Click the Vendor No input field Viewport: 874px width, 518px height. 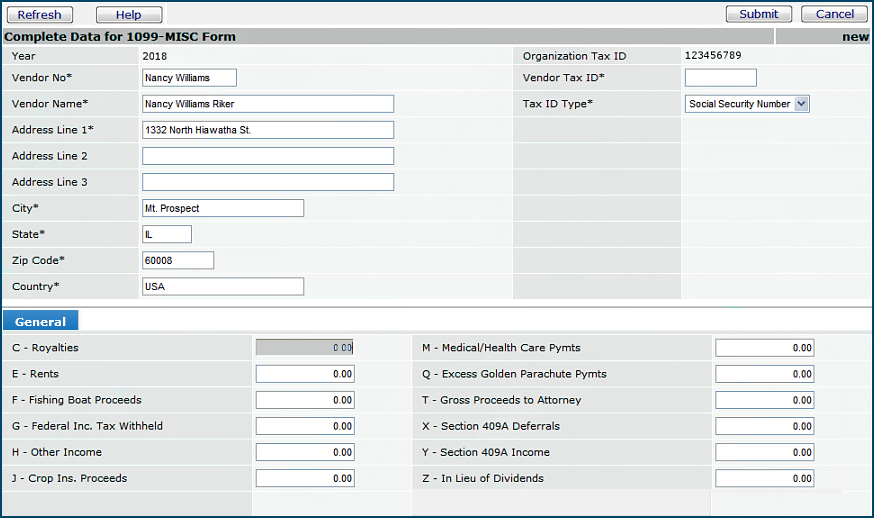click(189, 78)
